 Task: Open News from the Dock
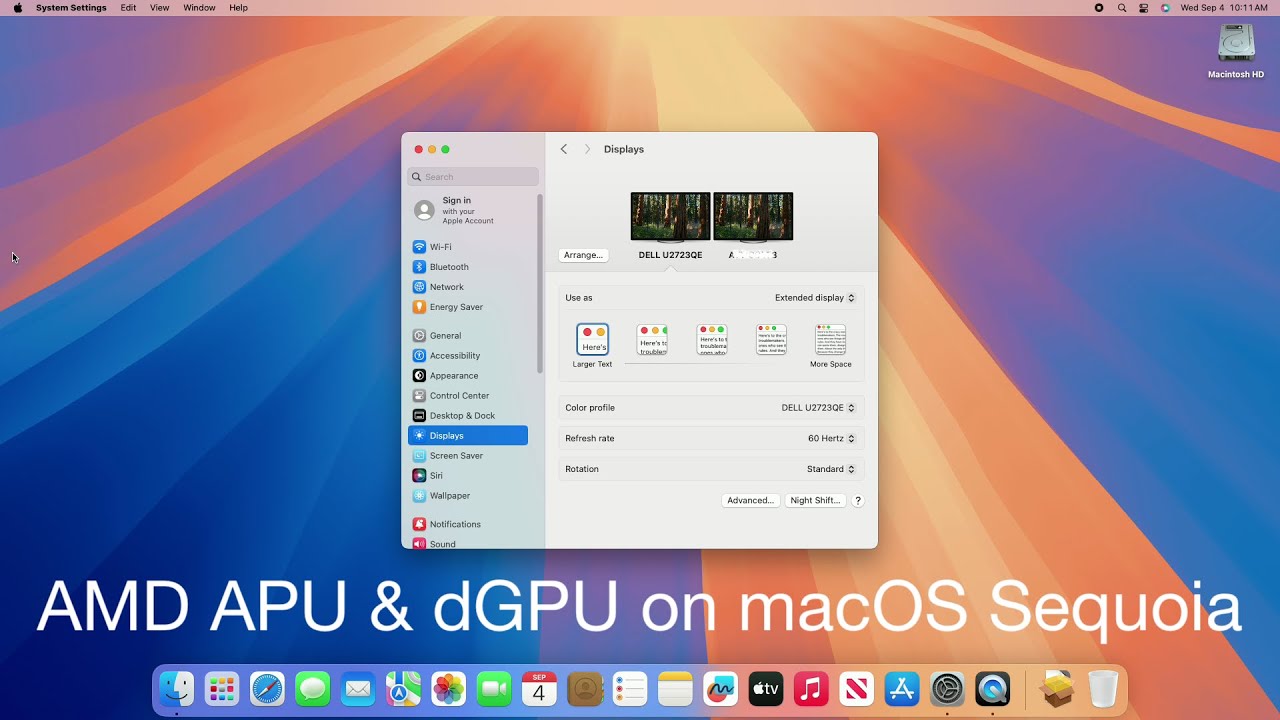856,689
